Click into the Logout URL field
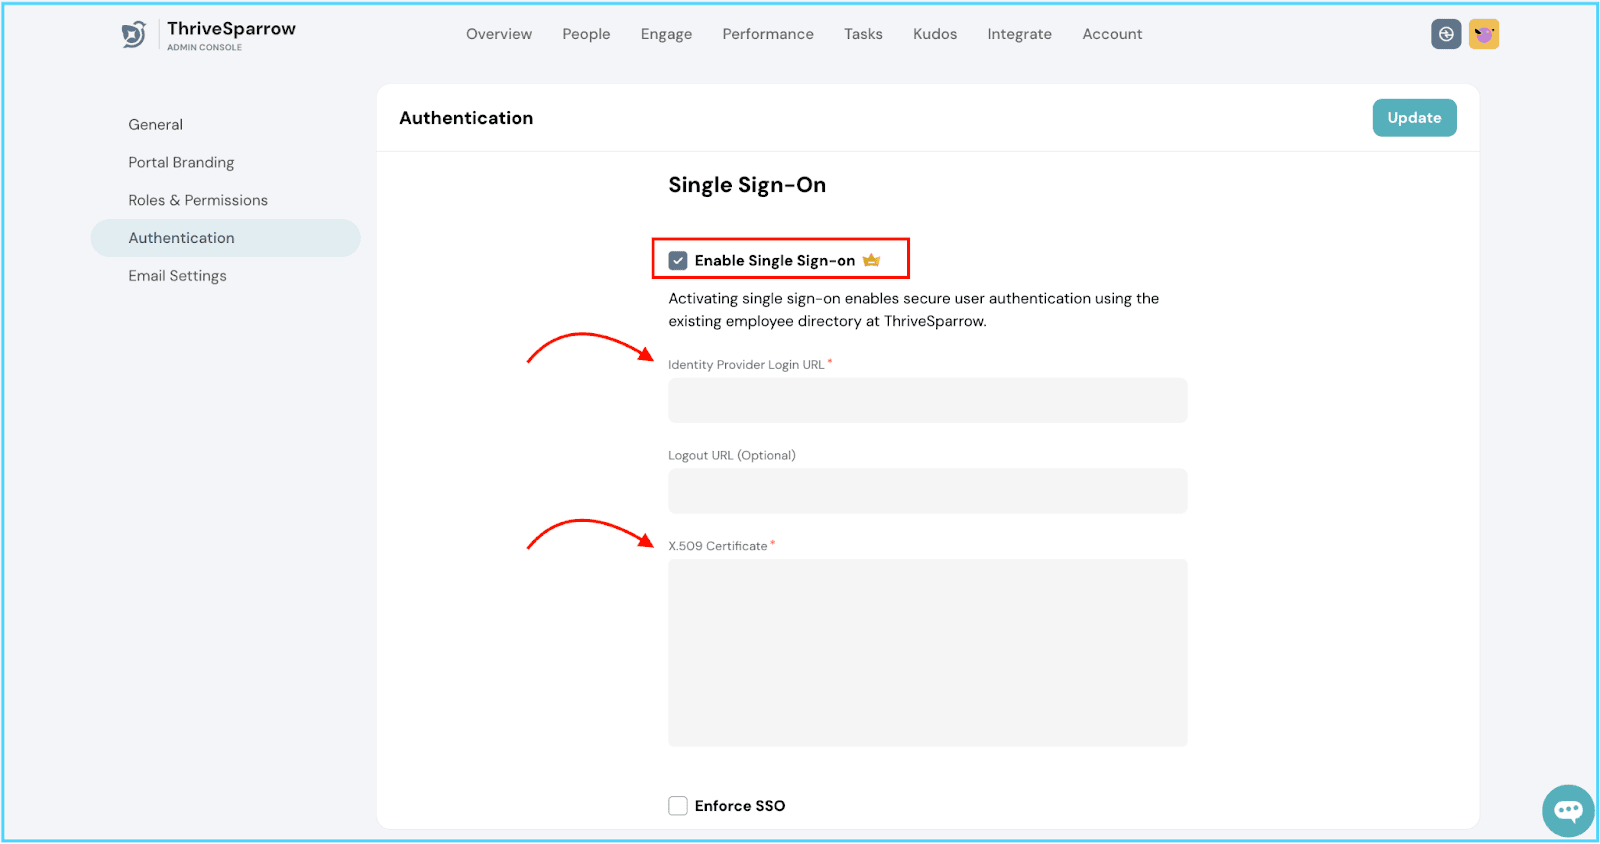1600x844 pixels. click(927, 491)
